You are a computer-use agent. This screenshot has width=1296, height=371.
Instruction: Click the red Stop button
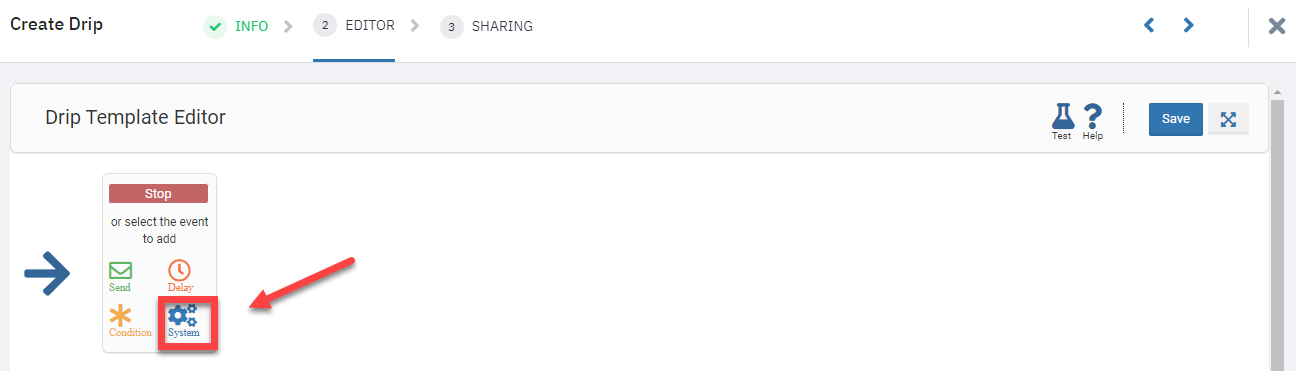point(158,194)
